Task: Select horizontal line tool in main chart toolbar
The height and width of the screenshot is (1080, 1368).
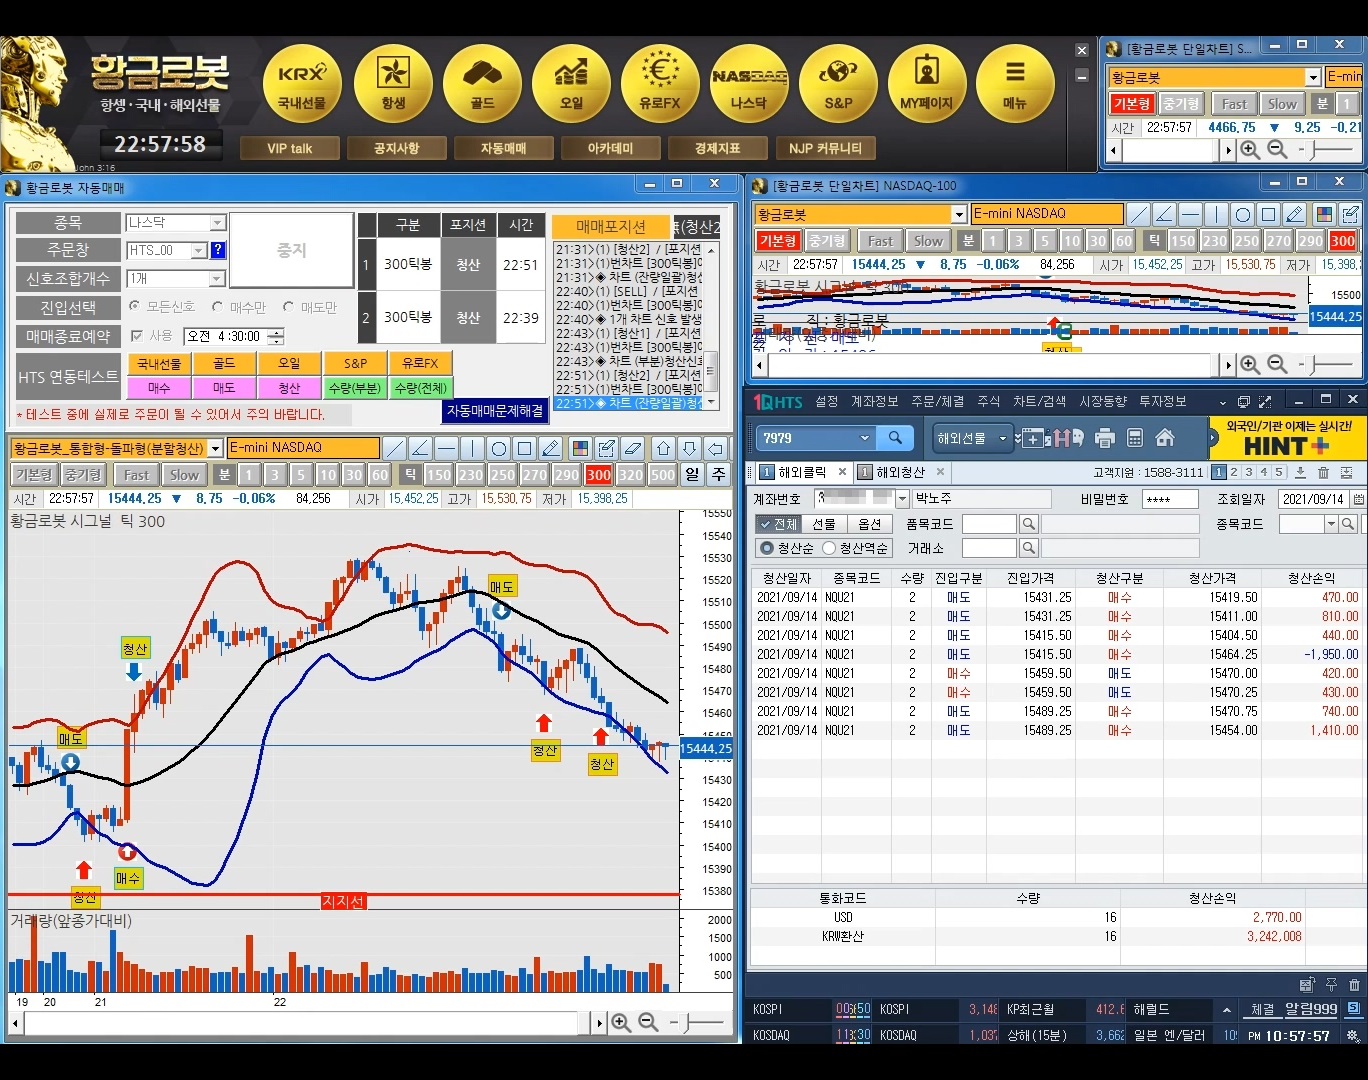Action: [447, 448]
